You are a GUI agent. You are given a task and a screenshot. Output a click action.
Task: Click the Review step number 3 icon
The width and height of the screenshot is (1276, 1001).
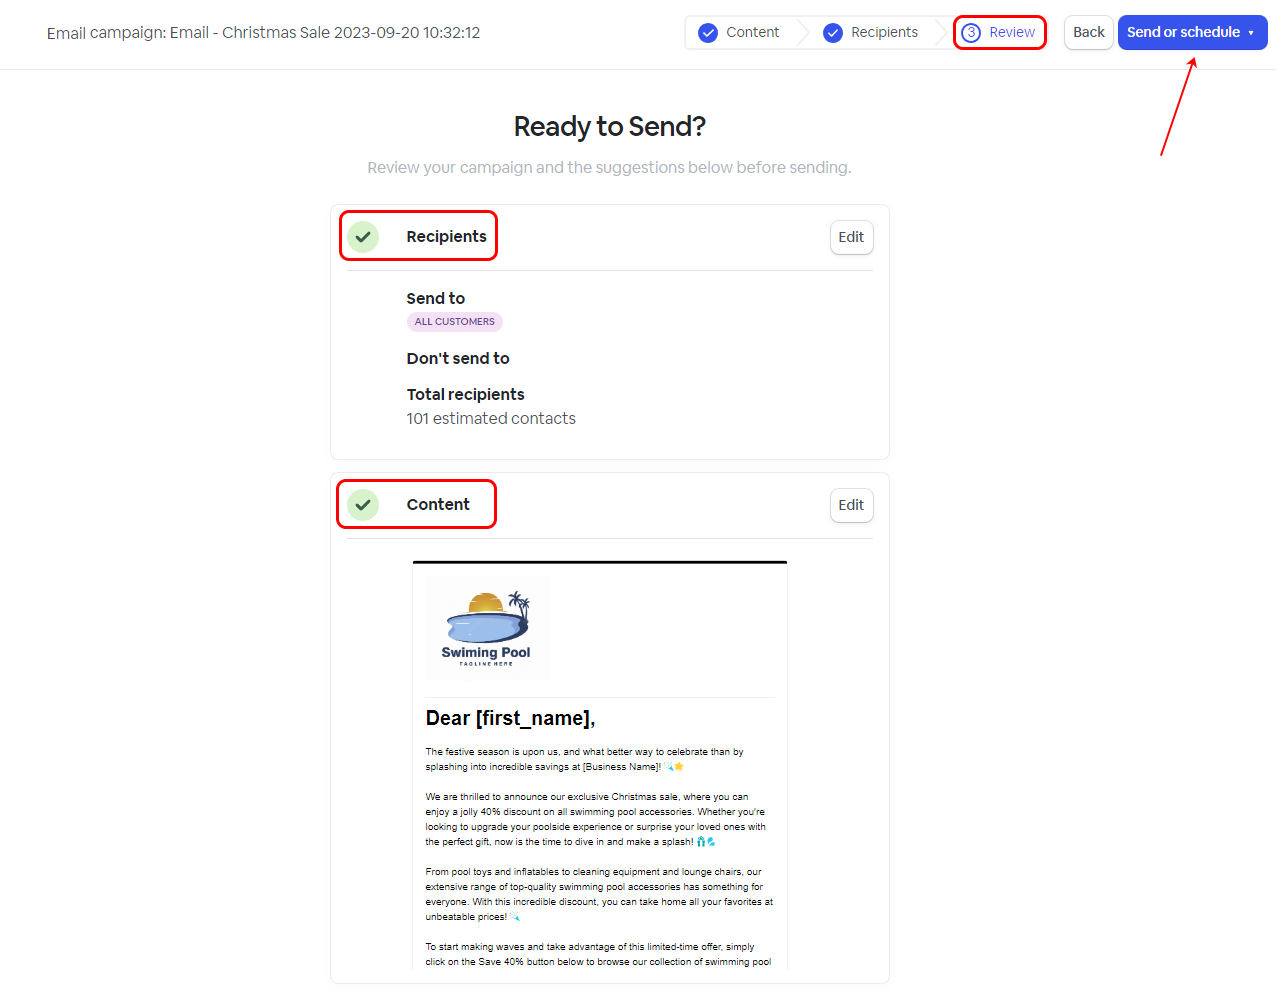pyautogui.click(x=970, y=33)
